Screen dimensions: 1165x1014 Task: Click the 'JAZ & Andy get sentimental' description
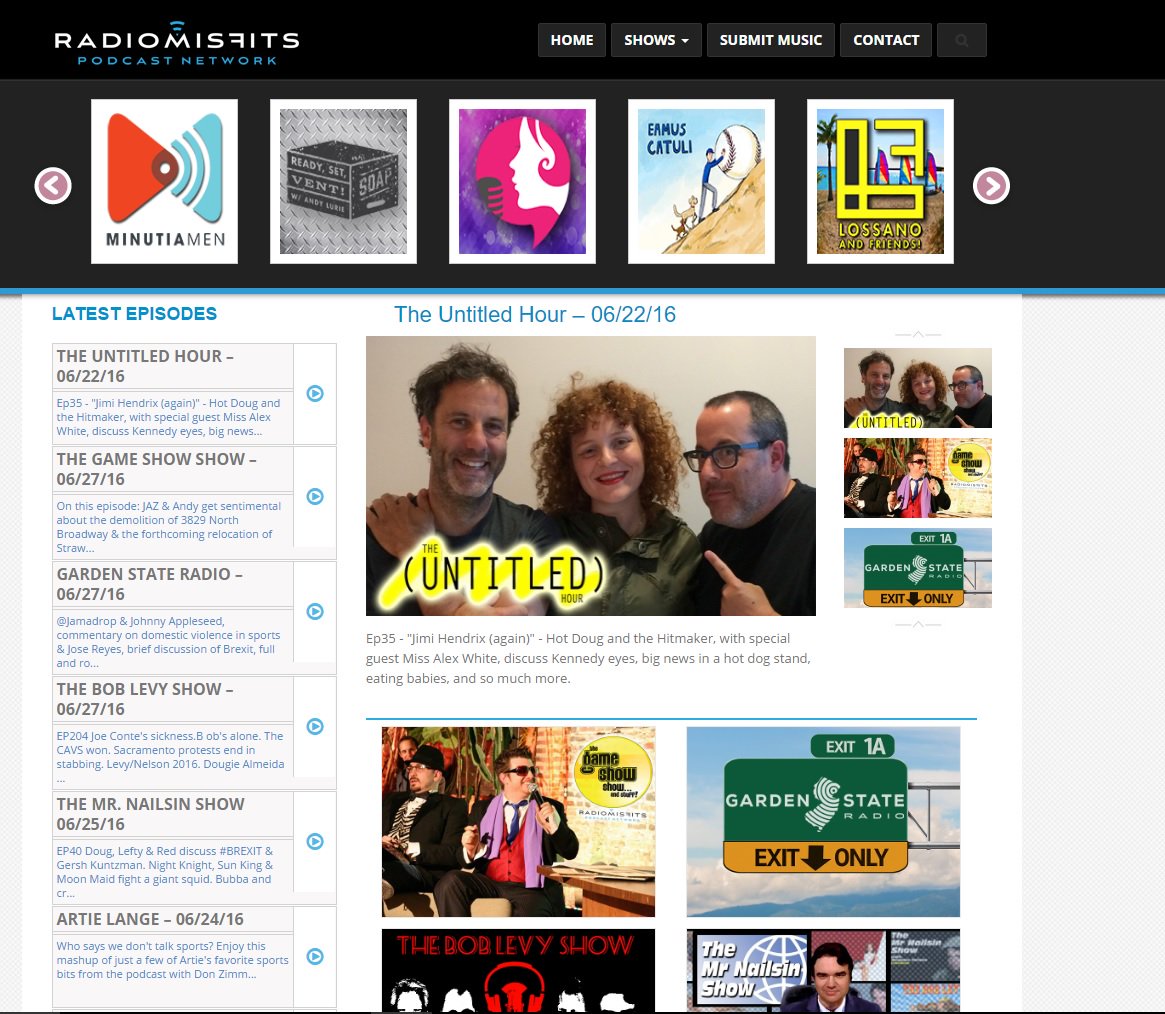[x=169, y=527]
